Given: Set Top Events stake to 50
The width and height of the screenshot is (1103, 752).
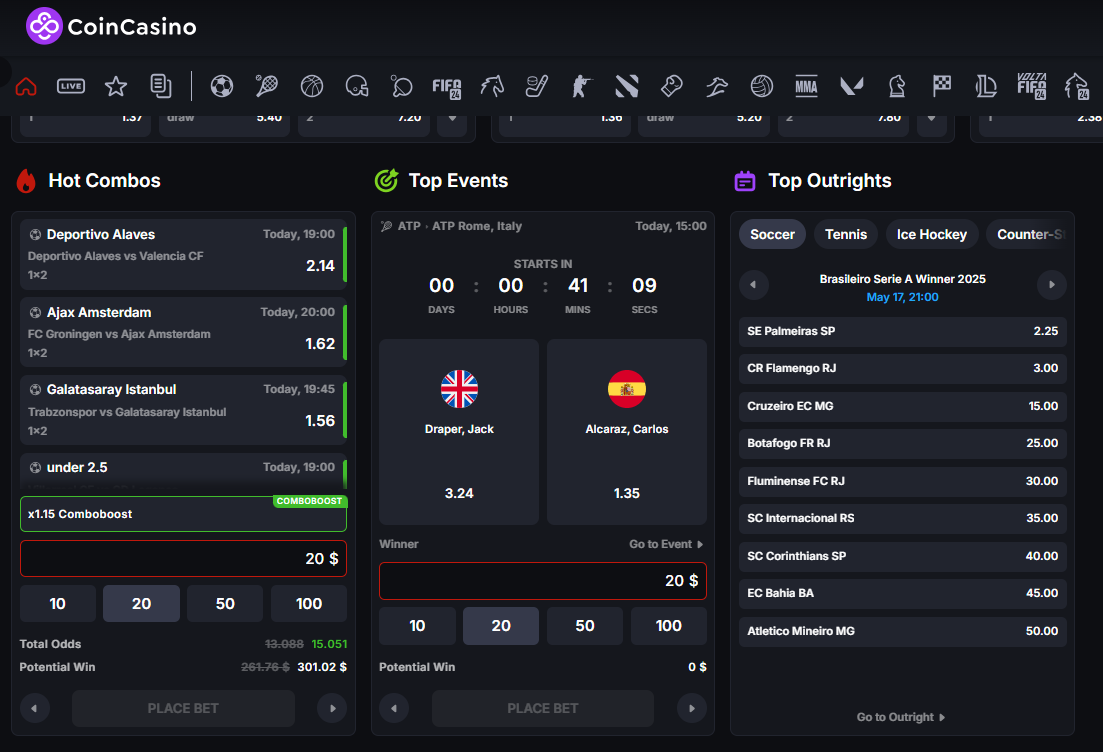Looking at the screenshot, I should 585,626.
